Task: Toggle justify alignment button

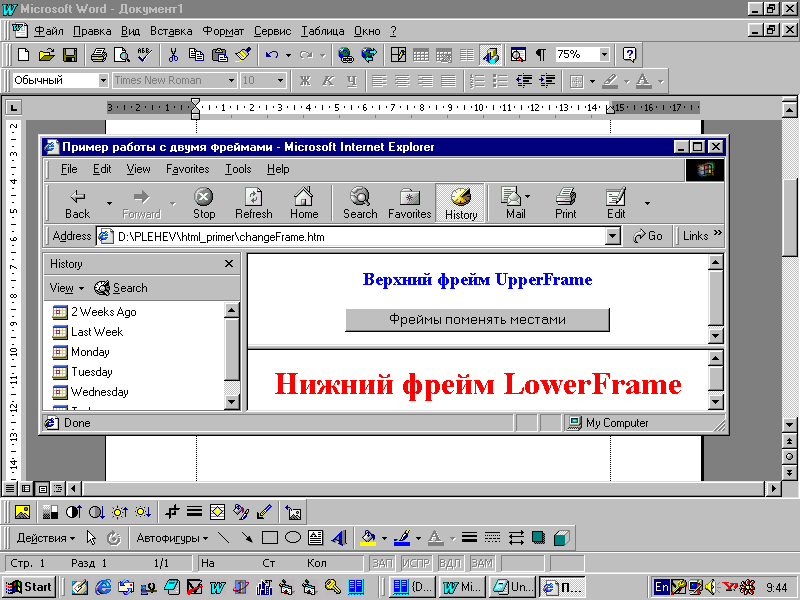Action: click(448, 81)
